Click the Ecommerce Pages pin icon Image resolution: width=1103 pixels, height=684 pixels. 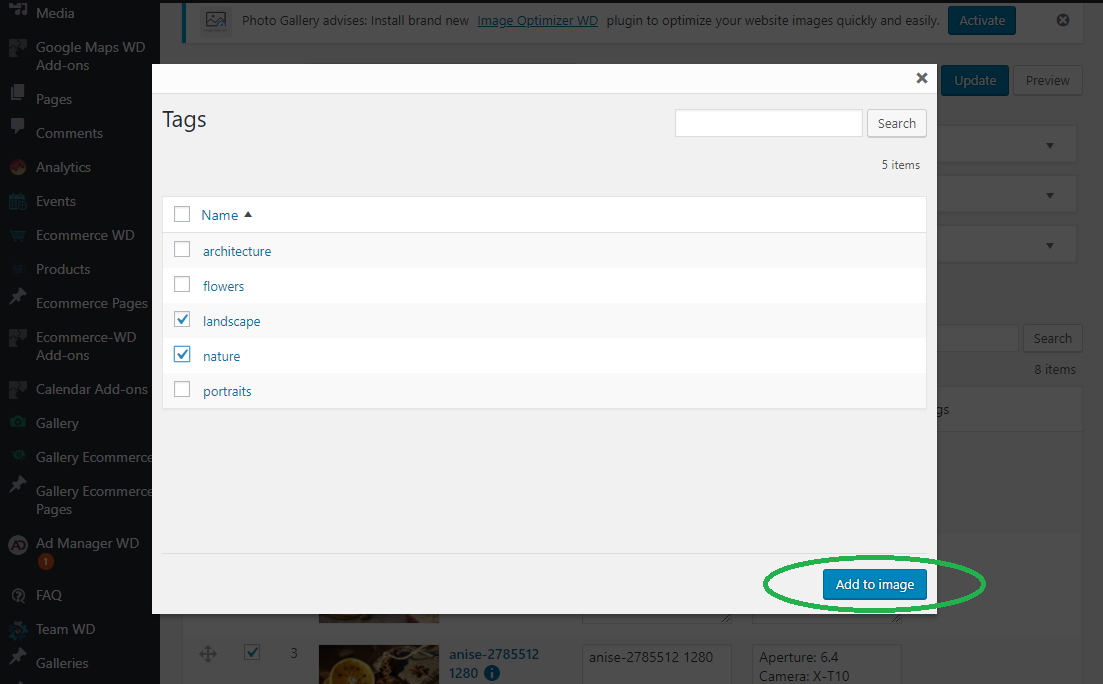[18, 297]
